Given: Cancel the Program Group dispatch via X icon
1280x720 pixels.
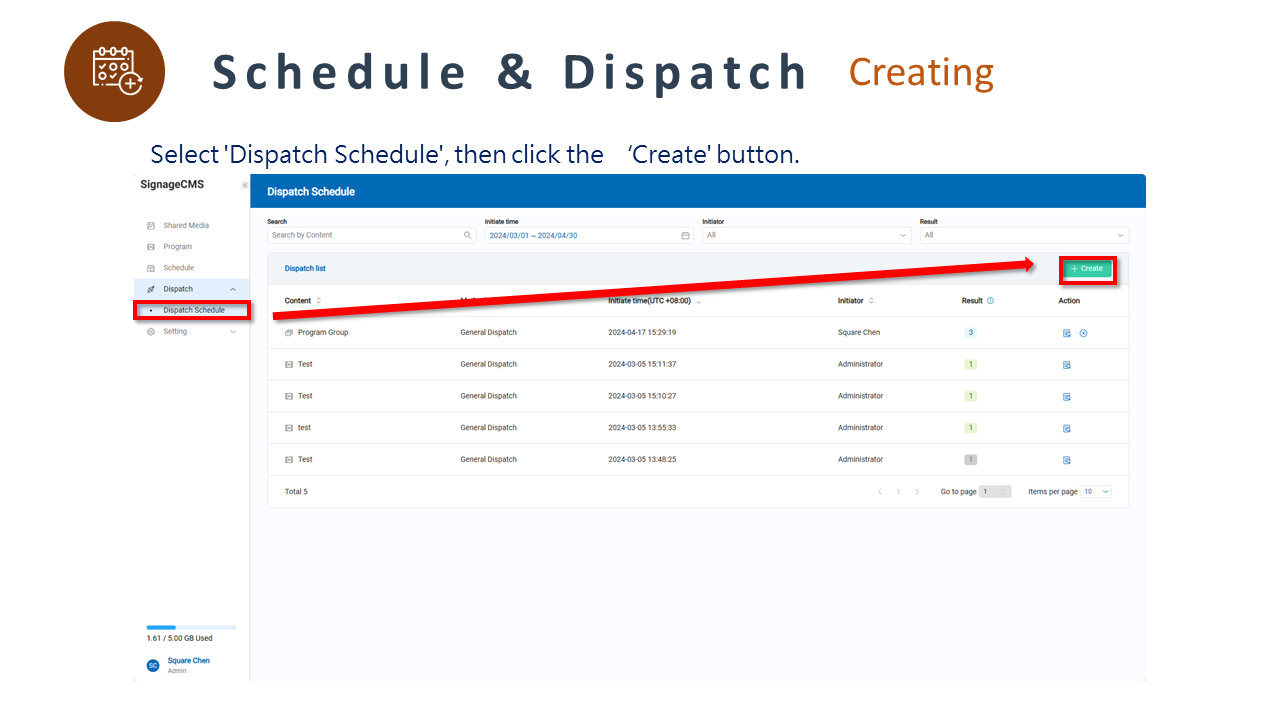Looking at the screenshot, I should click(1083, 333).
